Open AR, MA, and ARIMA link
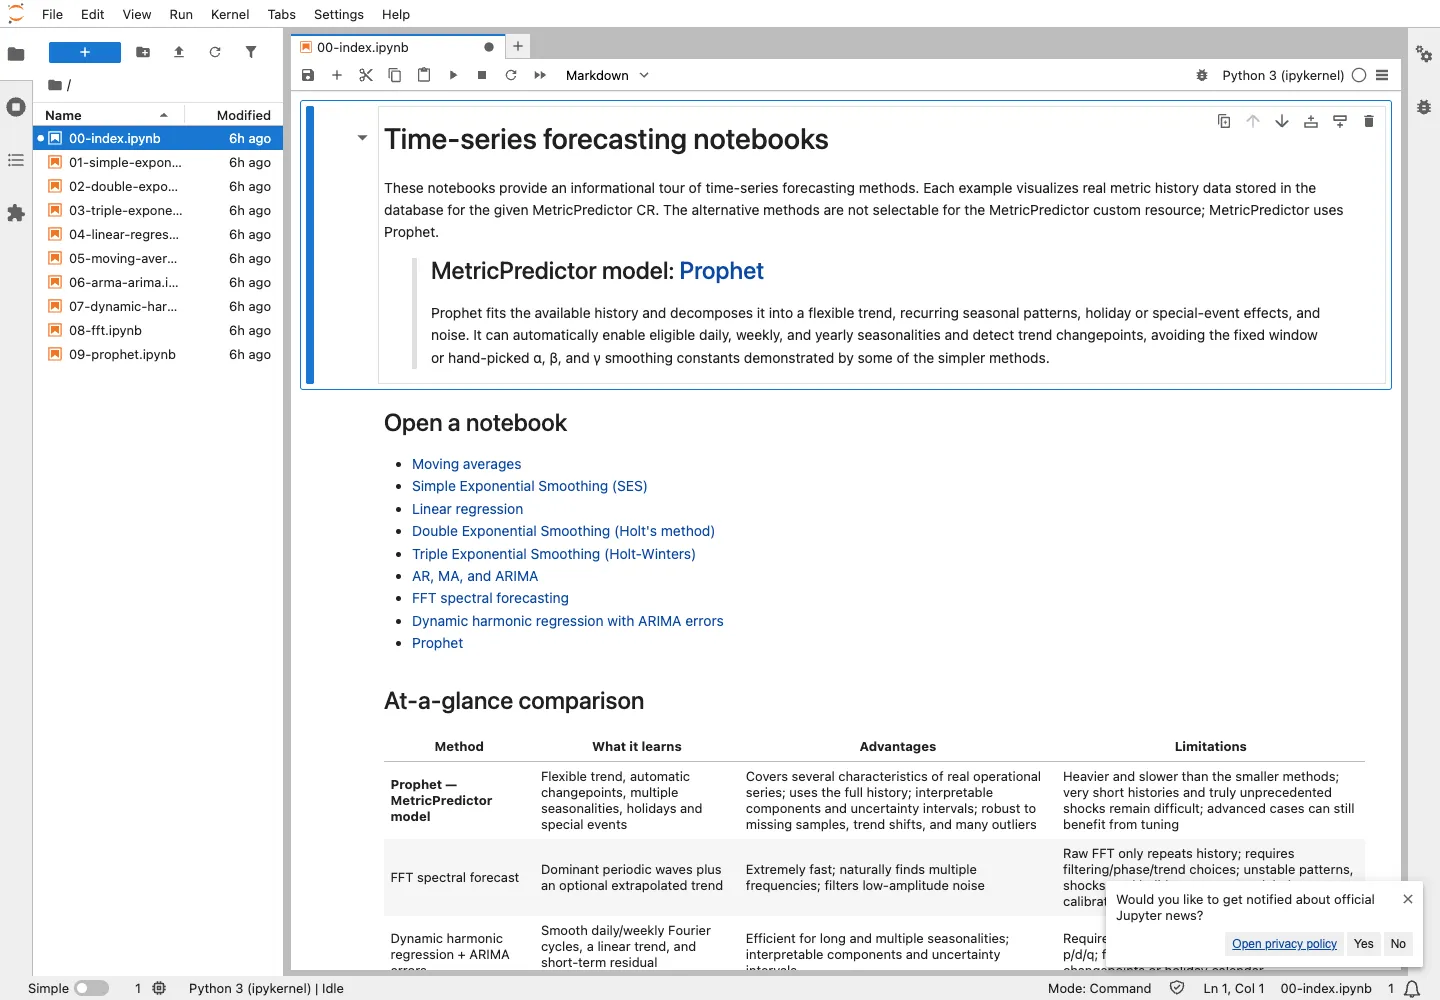 pos(475,576)
